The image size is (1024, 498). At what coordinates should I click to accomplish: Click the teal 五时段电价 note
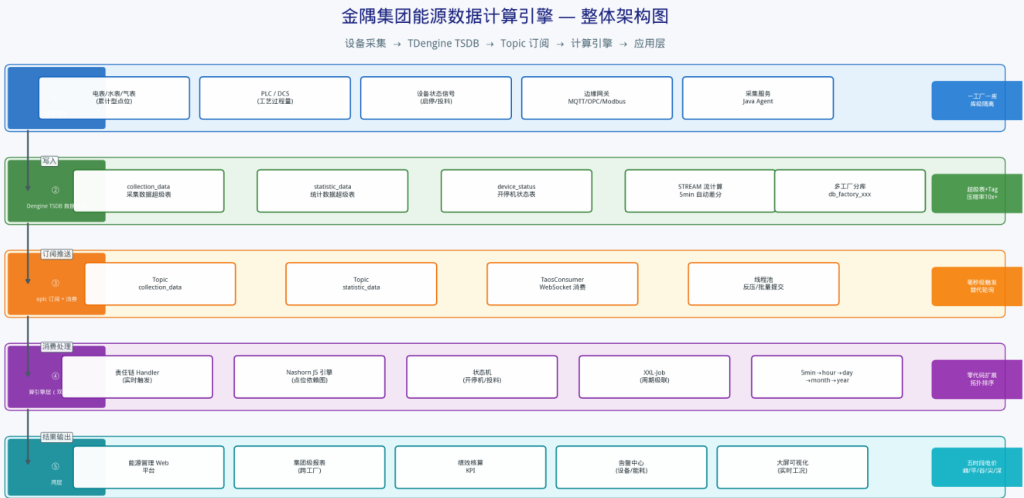977,467
